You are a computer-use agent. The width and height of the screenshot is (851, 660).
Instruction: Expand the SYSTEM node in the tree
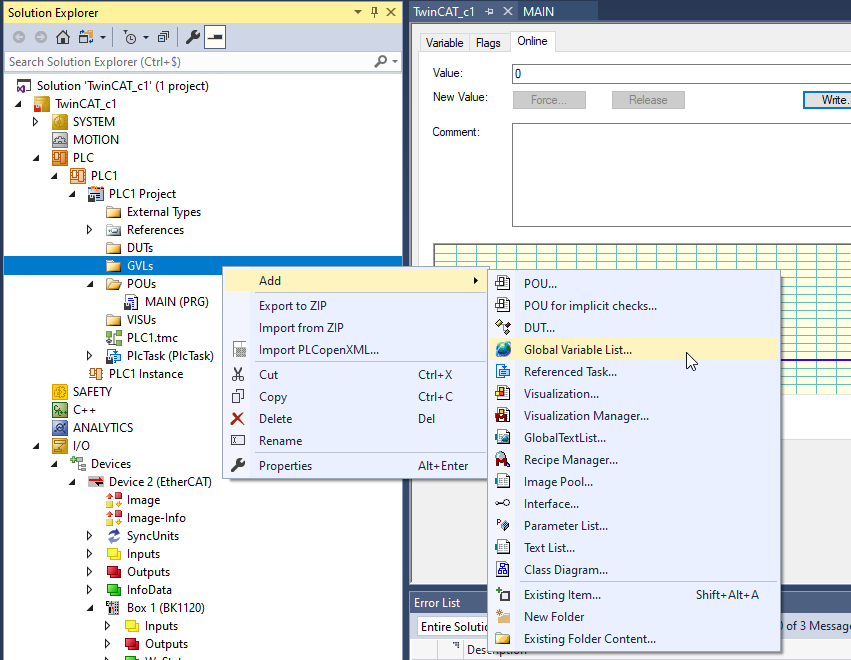[36, 121]
